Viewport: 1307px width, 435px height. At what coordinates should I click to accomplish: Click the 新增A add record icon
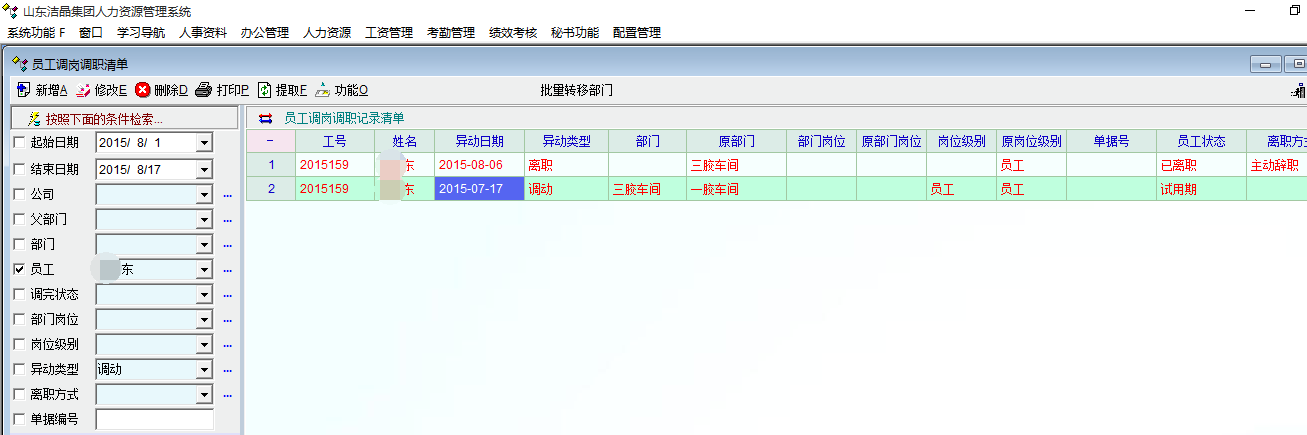coord(23,90)
